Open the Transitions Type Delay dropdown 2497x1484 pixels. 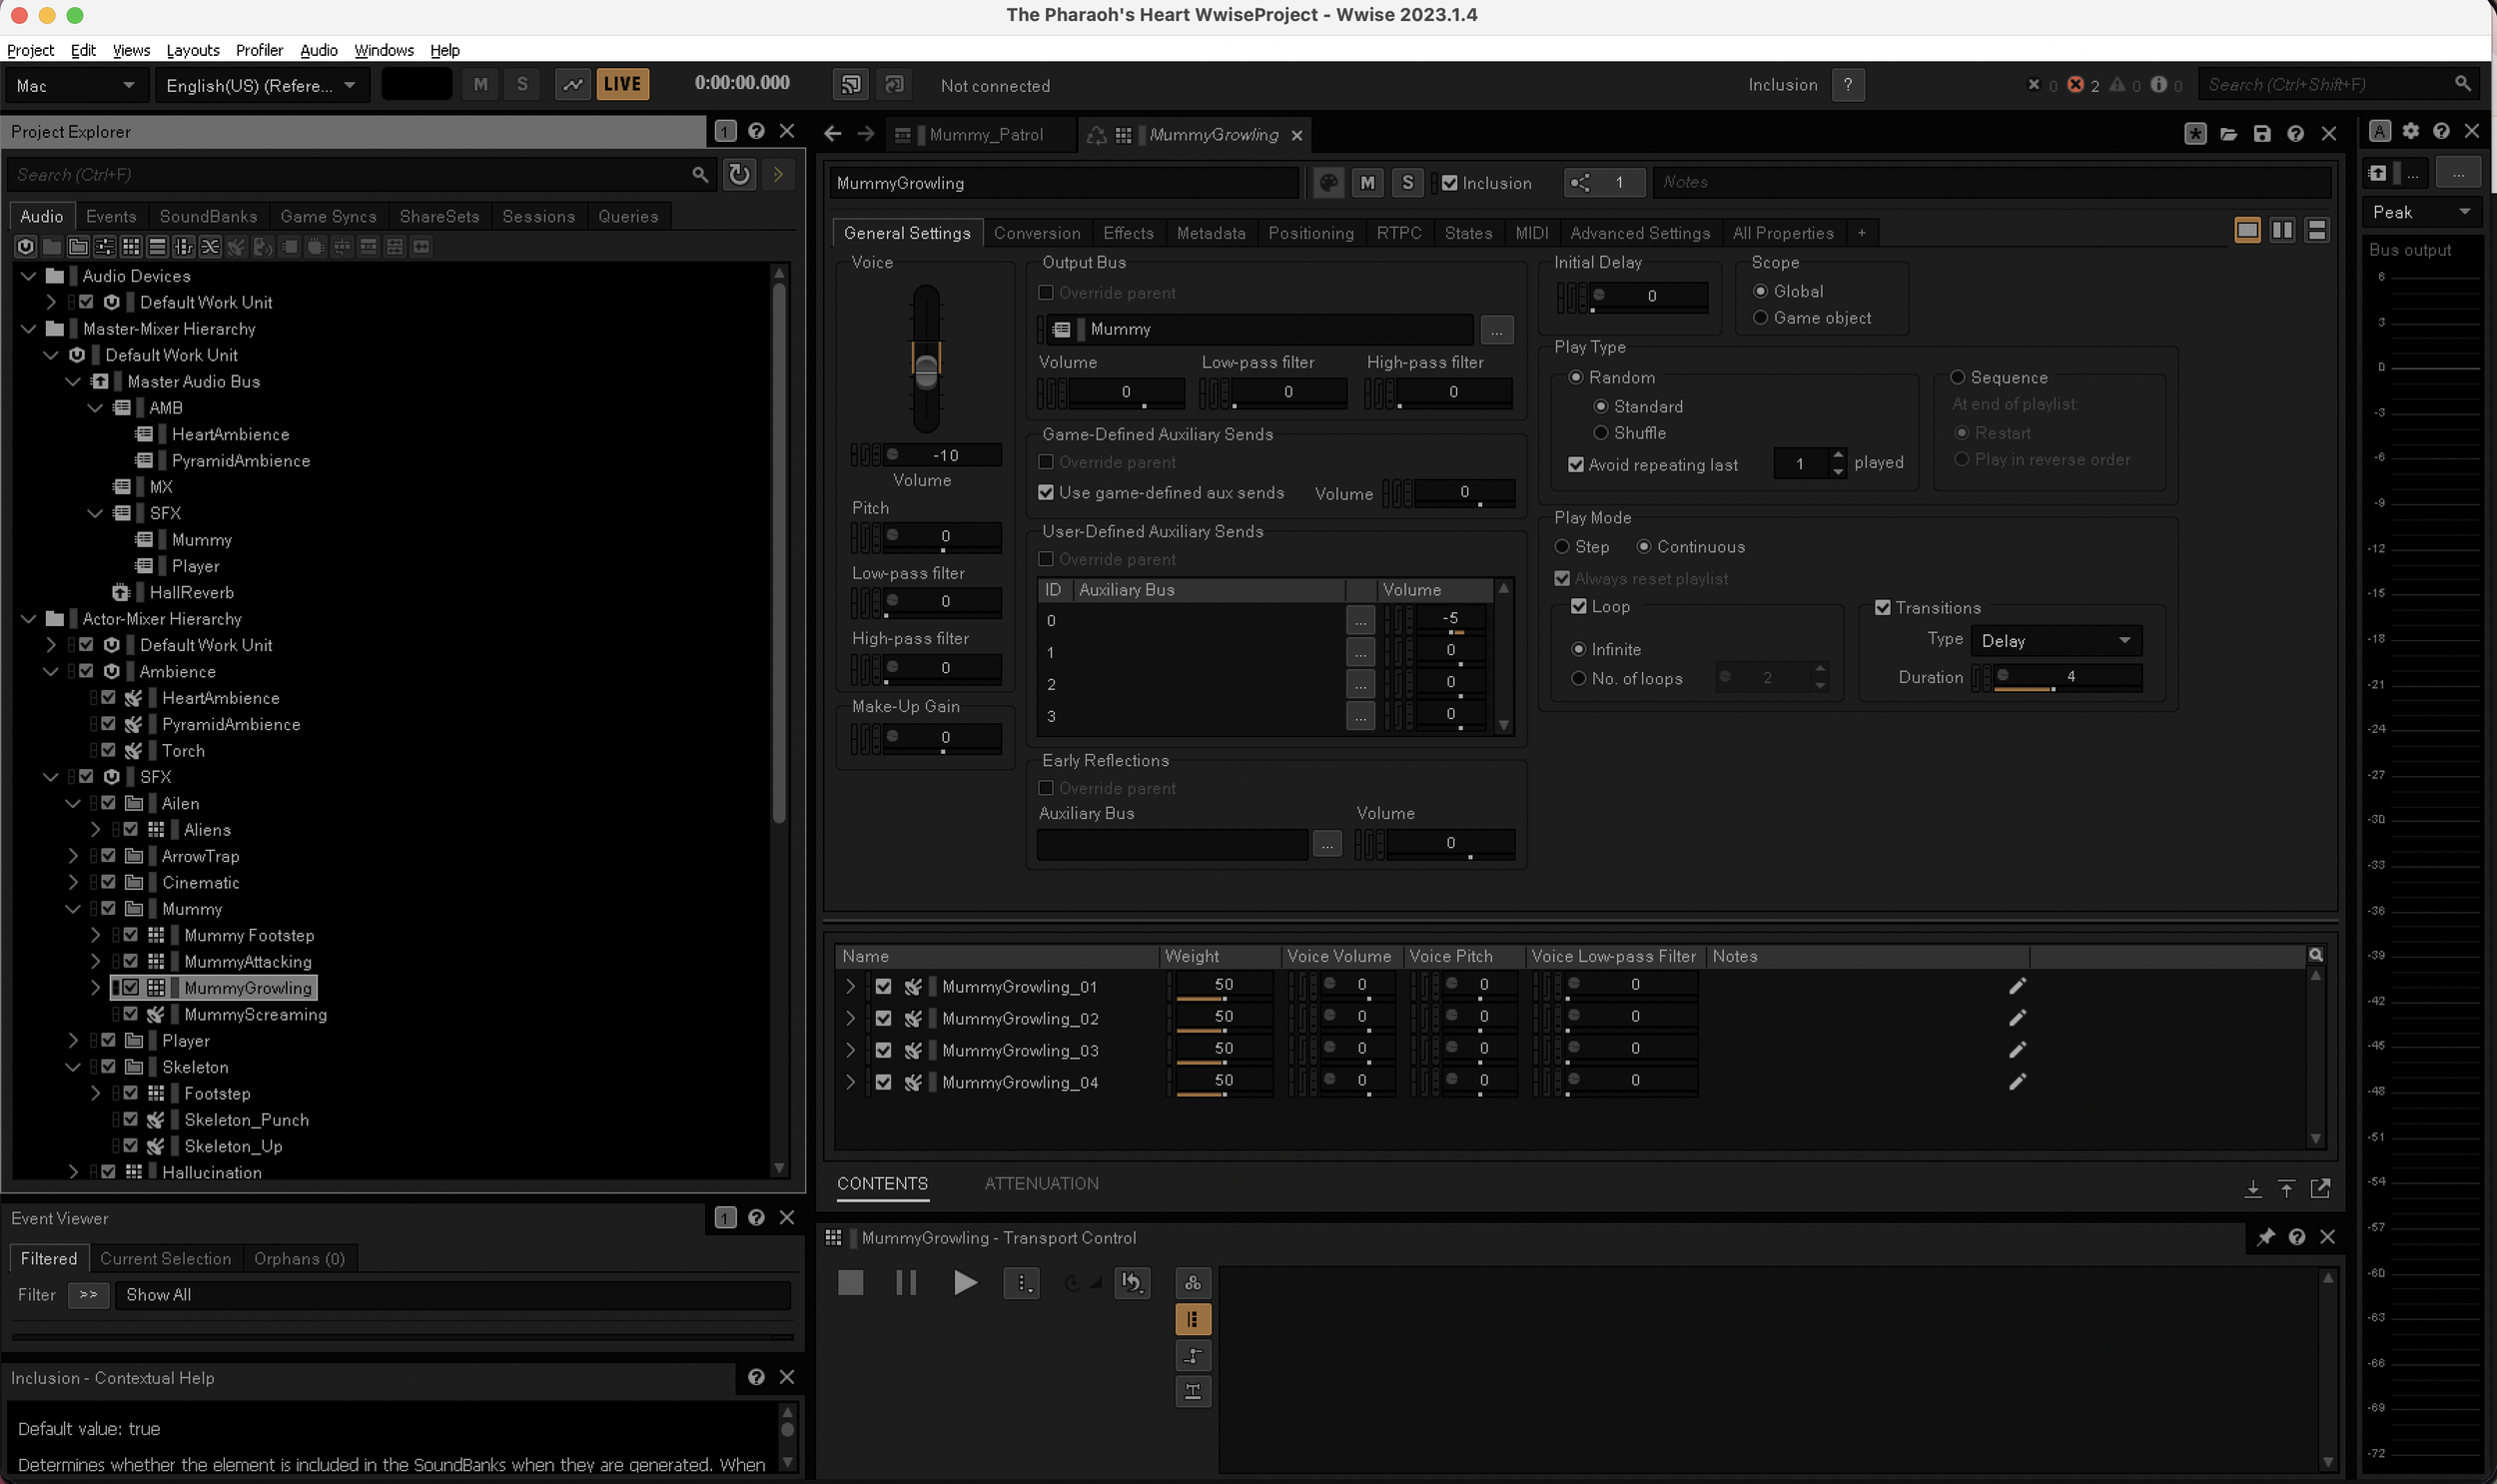(x=2055, y=641)
